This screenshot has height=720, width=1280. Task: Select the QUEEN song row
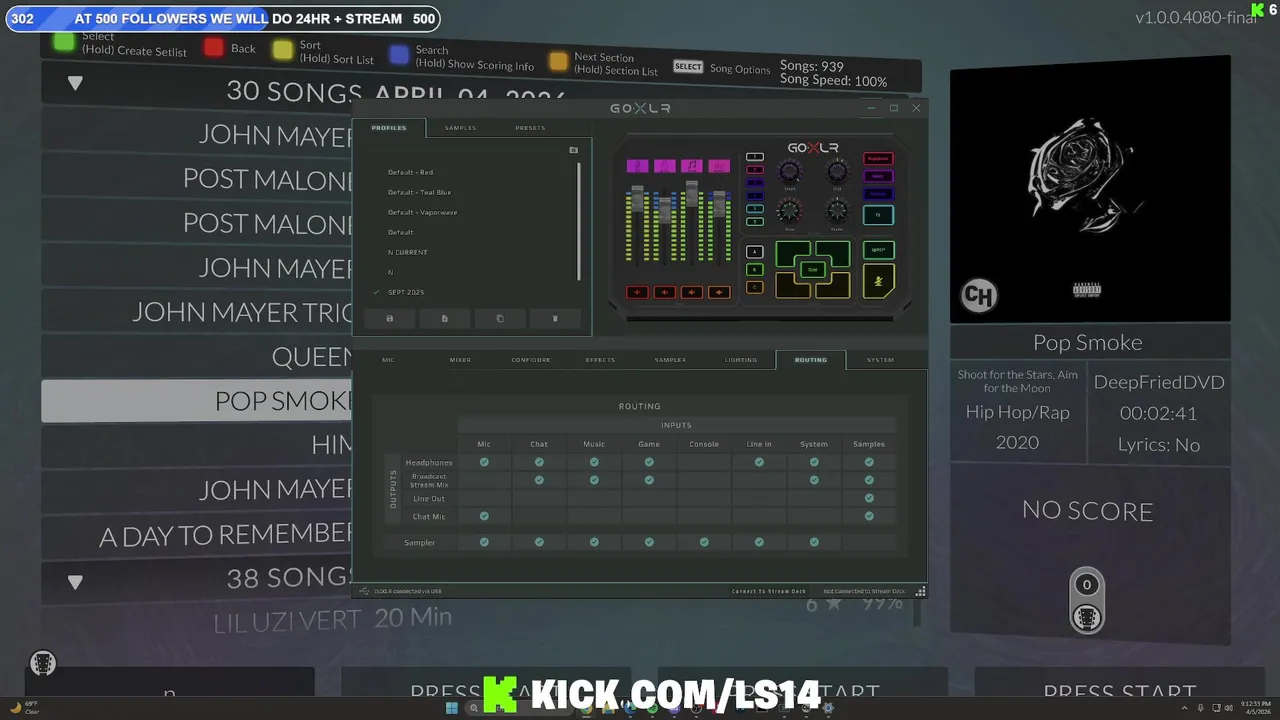196,356
